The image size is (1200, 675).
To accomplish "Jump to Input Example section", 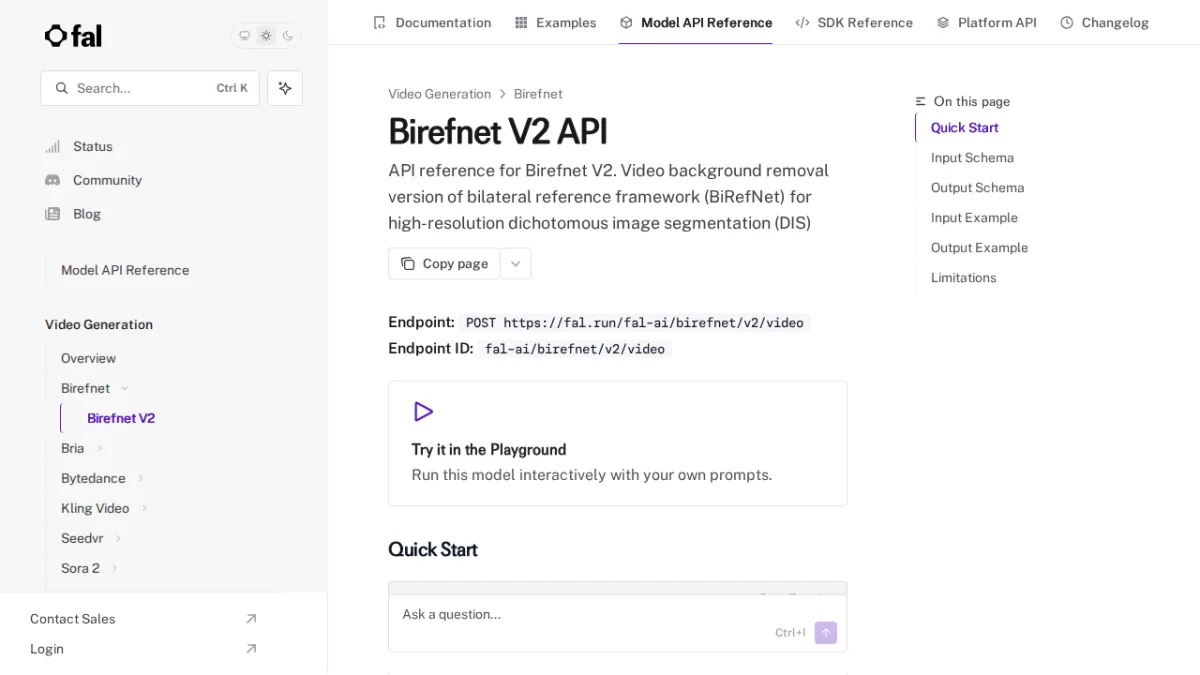I will [974, 218].
